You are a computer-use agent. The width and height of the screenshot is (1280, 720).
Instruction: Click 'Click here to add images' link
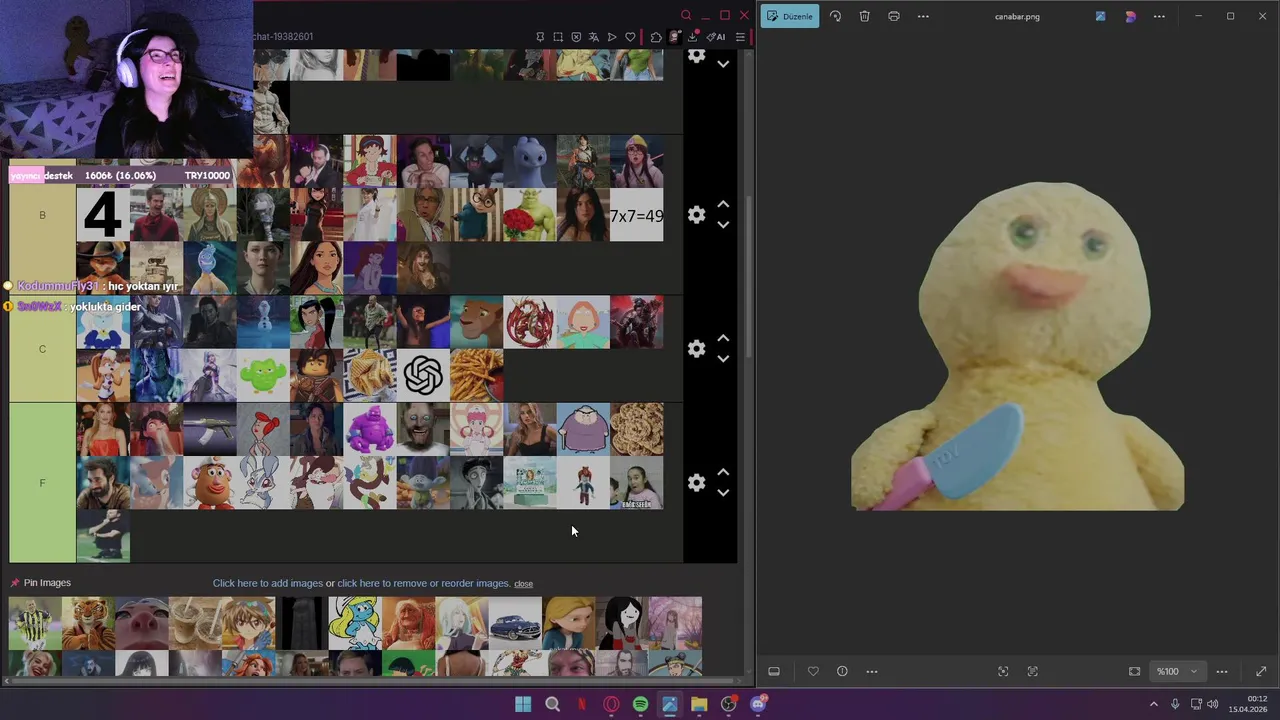coord(267,583)
